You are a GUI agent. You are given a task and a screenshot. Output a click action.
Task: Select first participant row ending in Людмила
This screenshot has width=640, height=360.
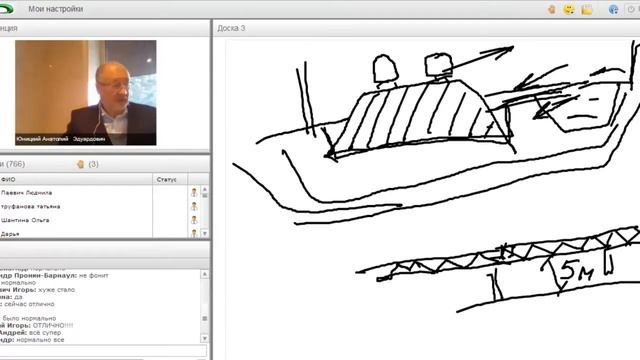26,193
